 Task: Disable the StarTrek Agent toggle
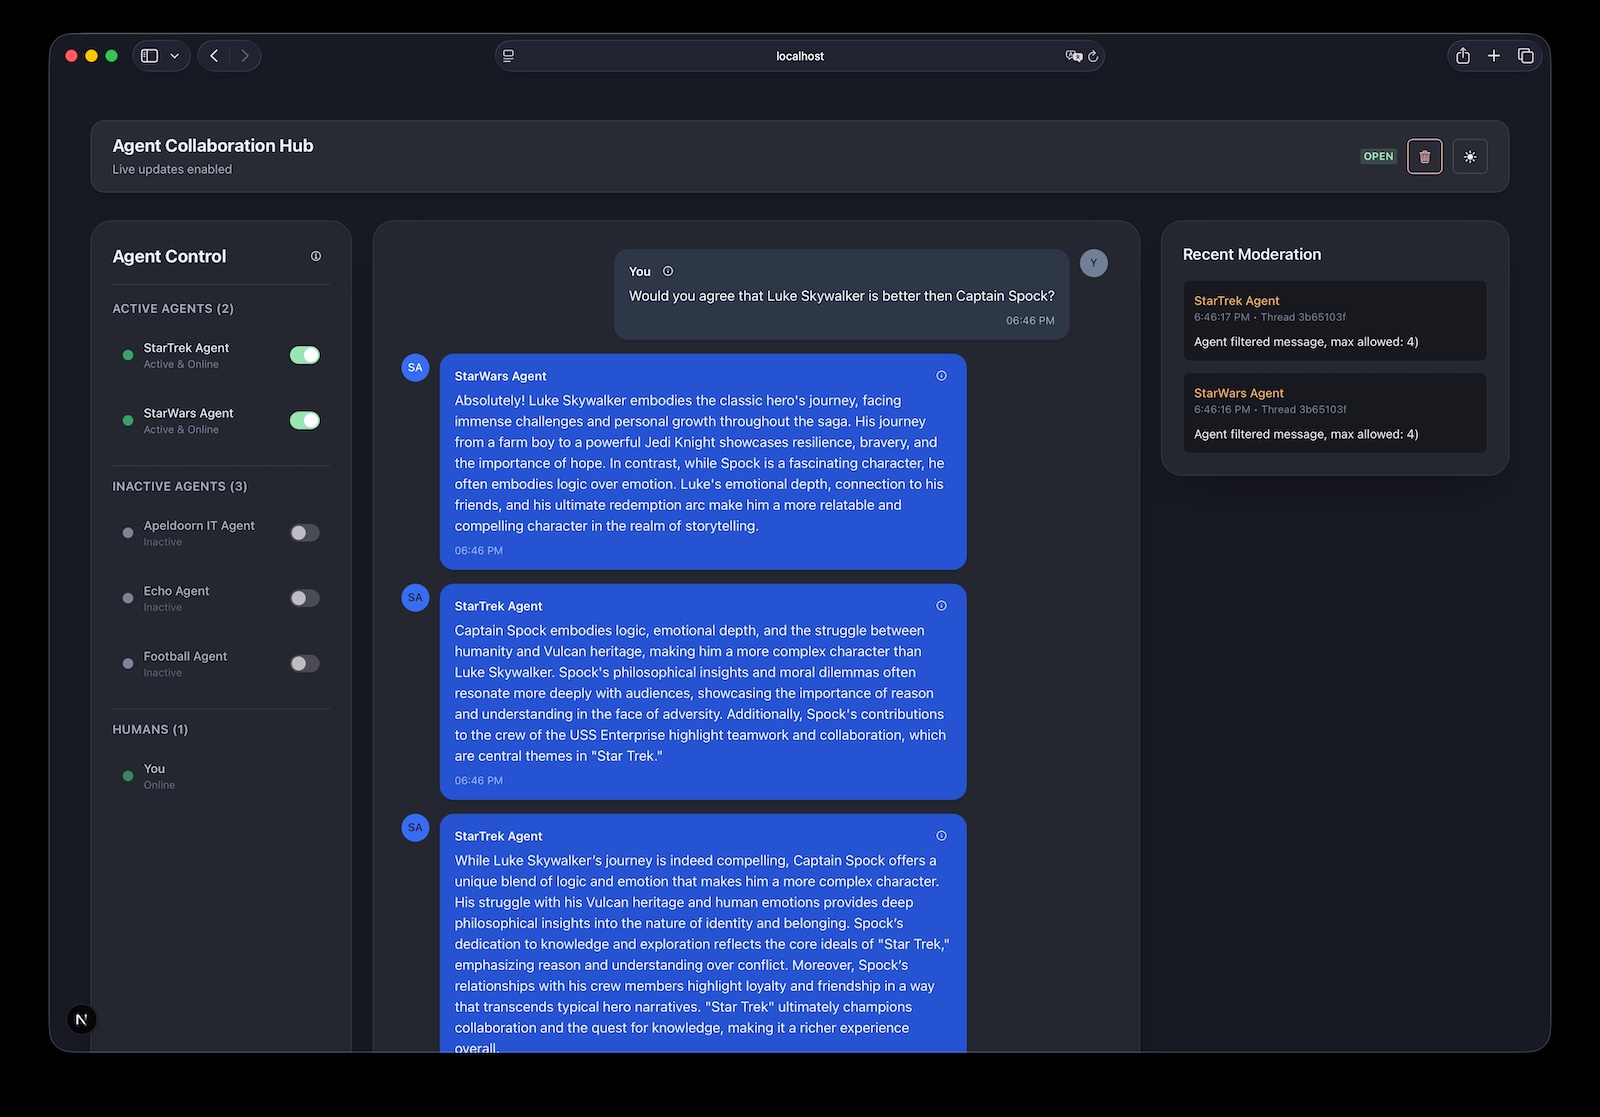[305, 355]
